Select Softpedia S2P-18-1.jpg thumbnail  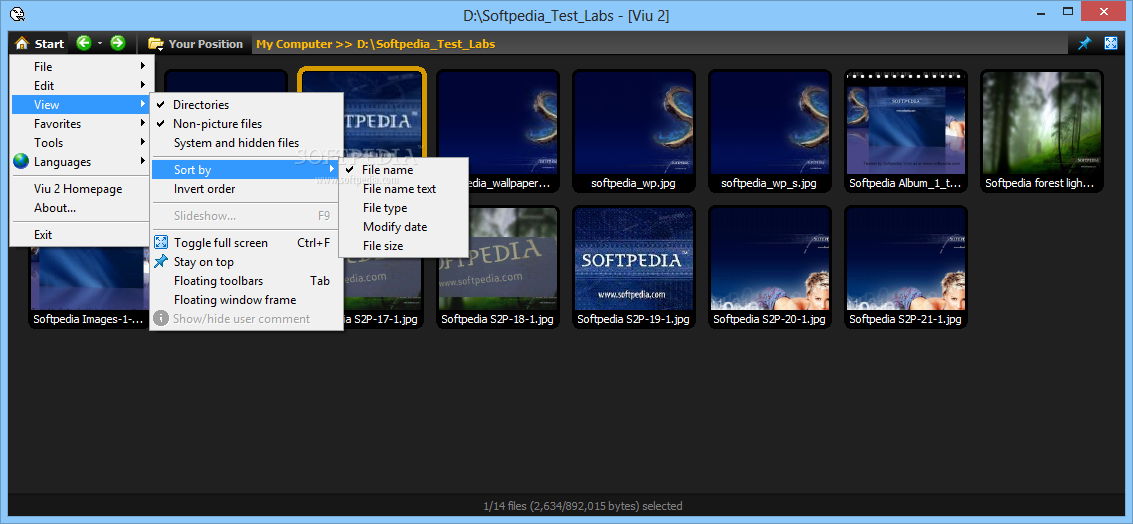(498, 267)
